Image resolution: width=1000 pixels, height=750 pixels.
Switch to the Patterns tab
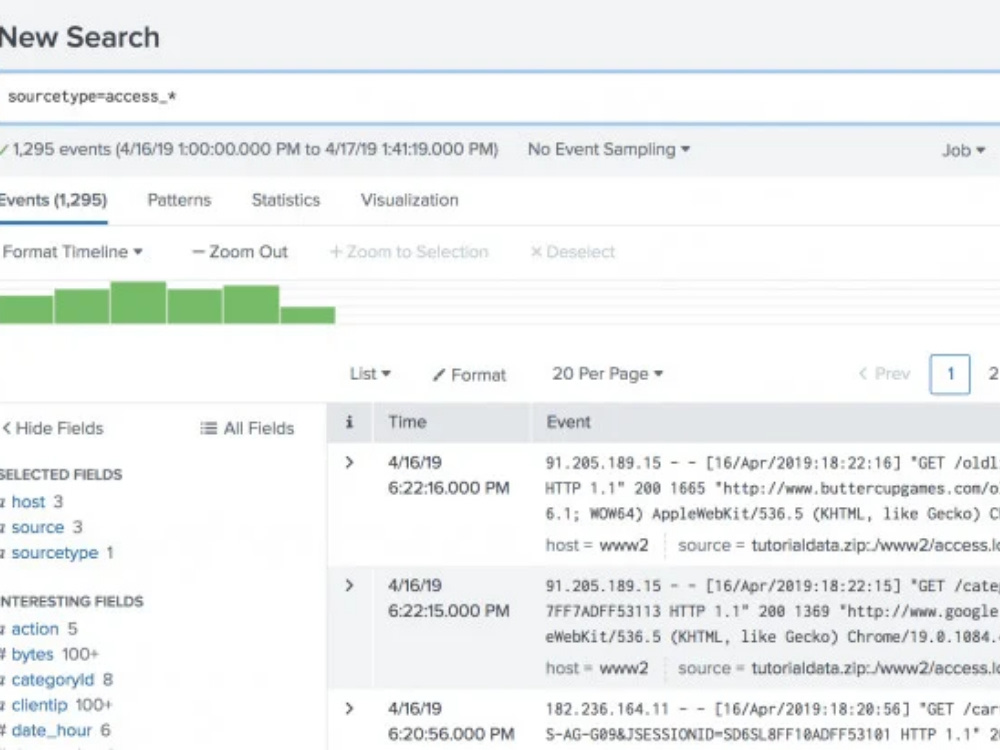coord(179,200)
